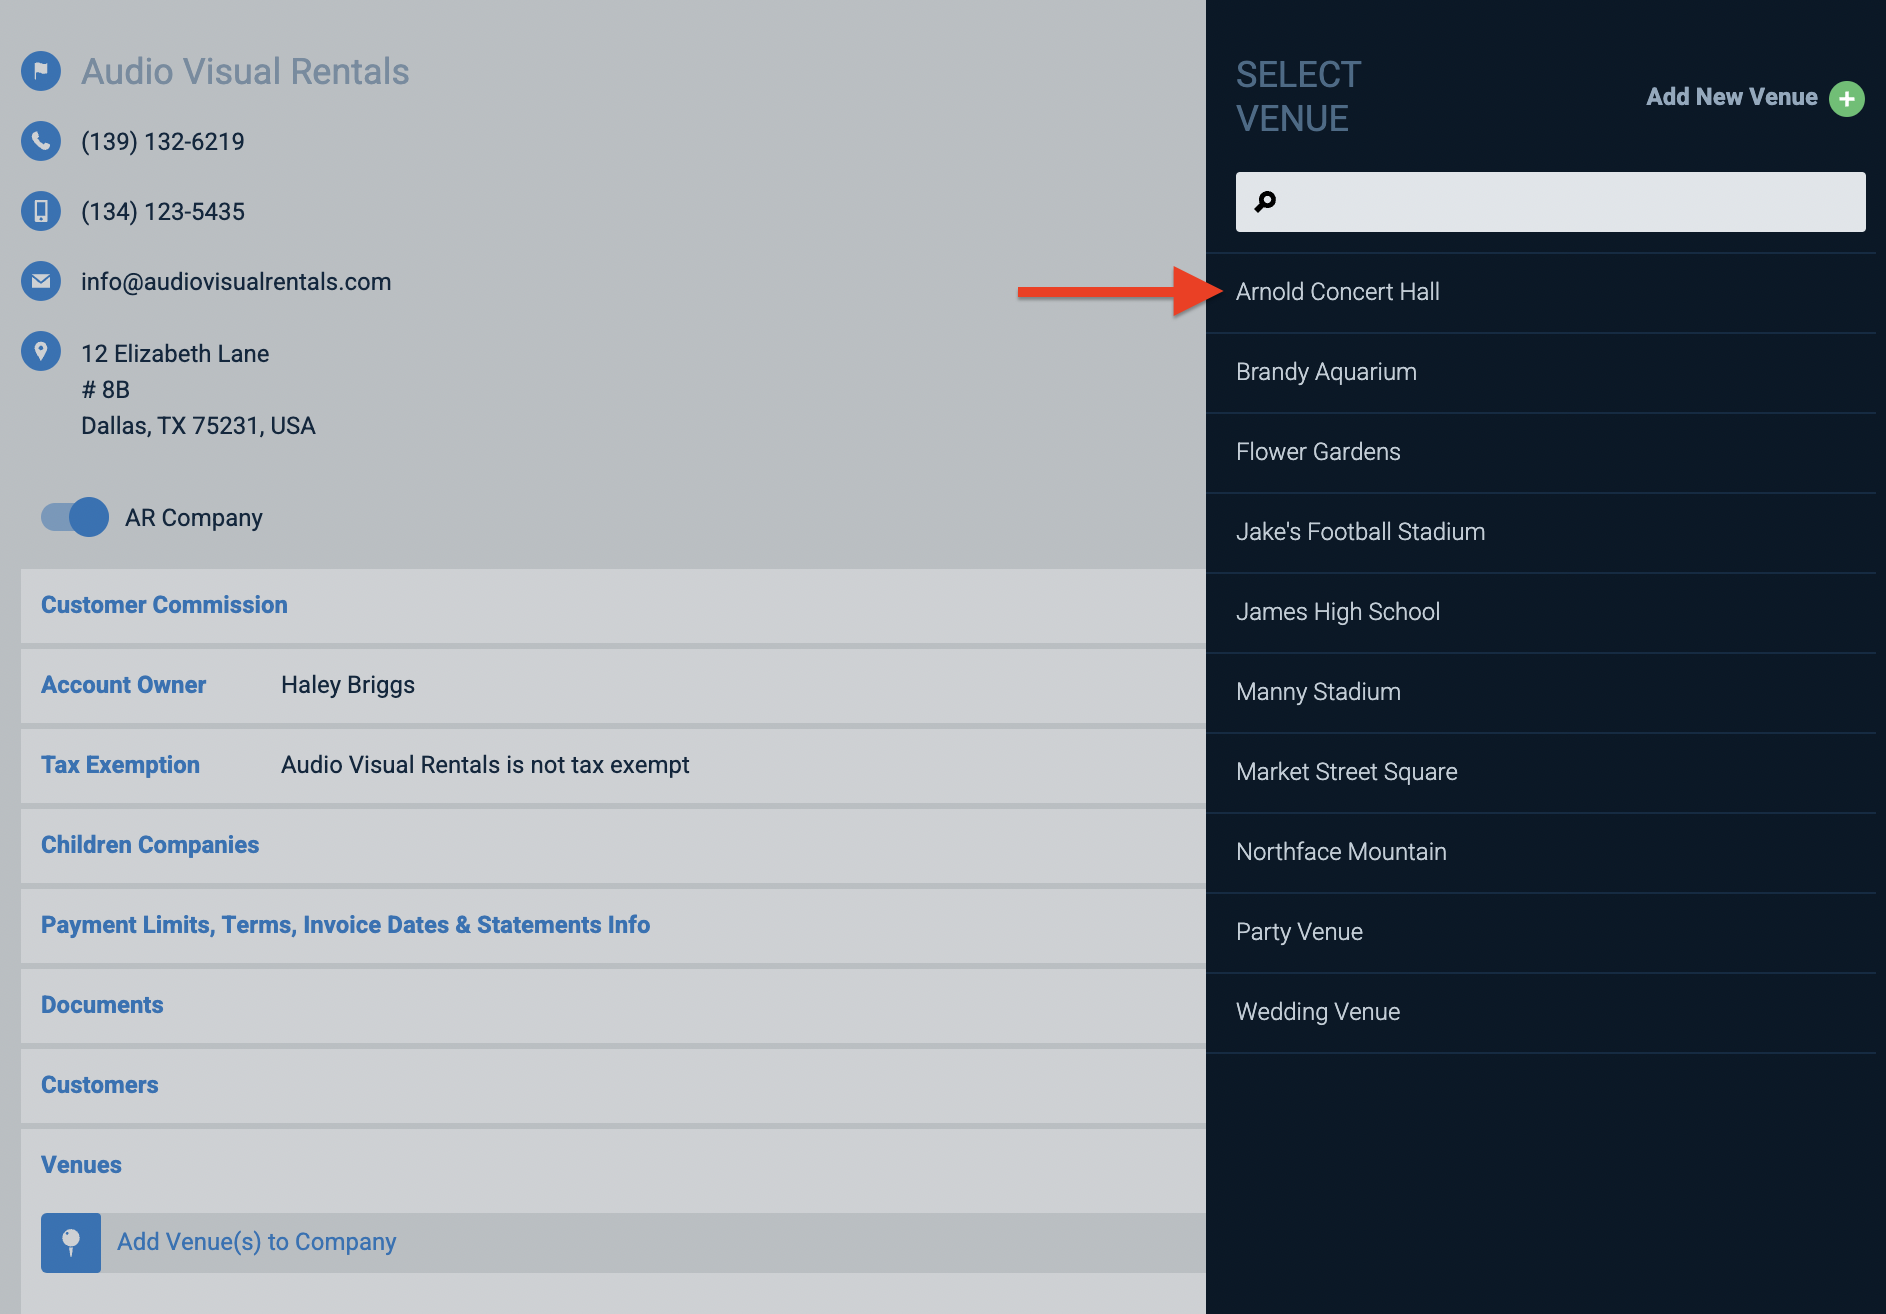This screenshot has height=1314, width=1886.
Task: Select Party Venue from the list
Action: 1541,932
